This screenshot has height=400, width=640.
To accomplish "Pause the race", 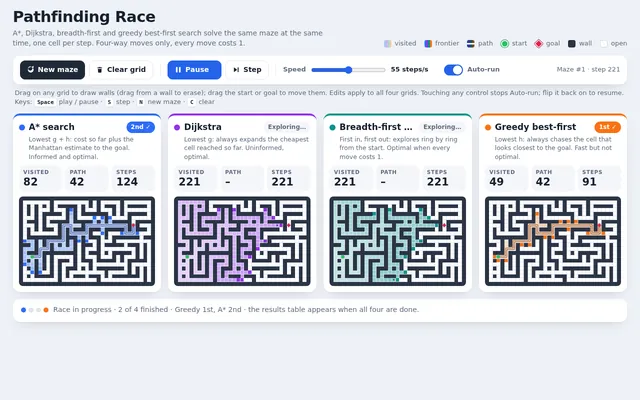I will click(x=194, y=70).
